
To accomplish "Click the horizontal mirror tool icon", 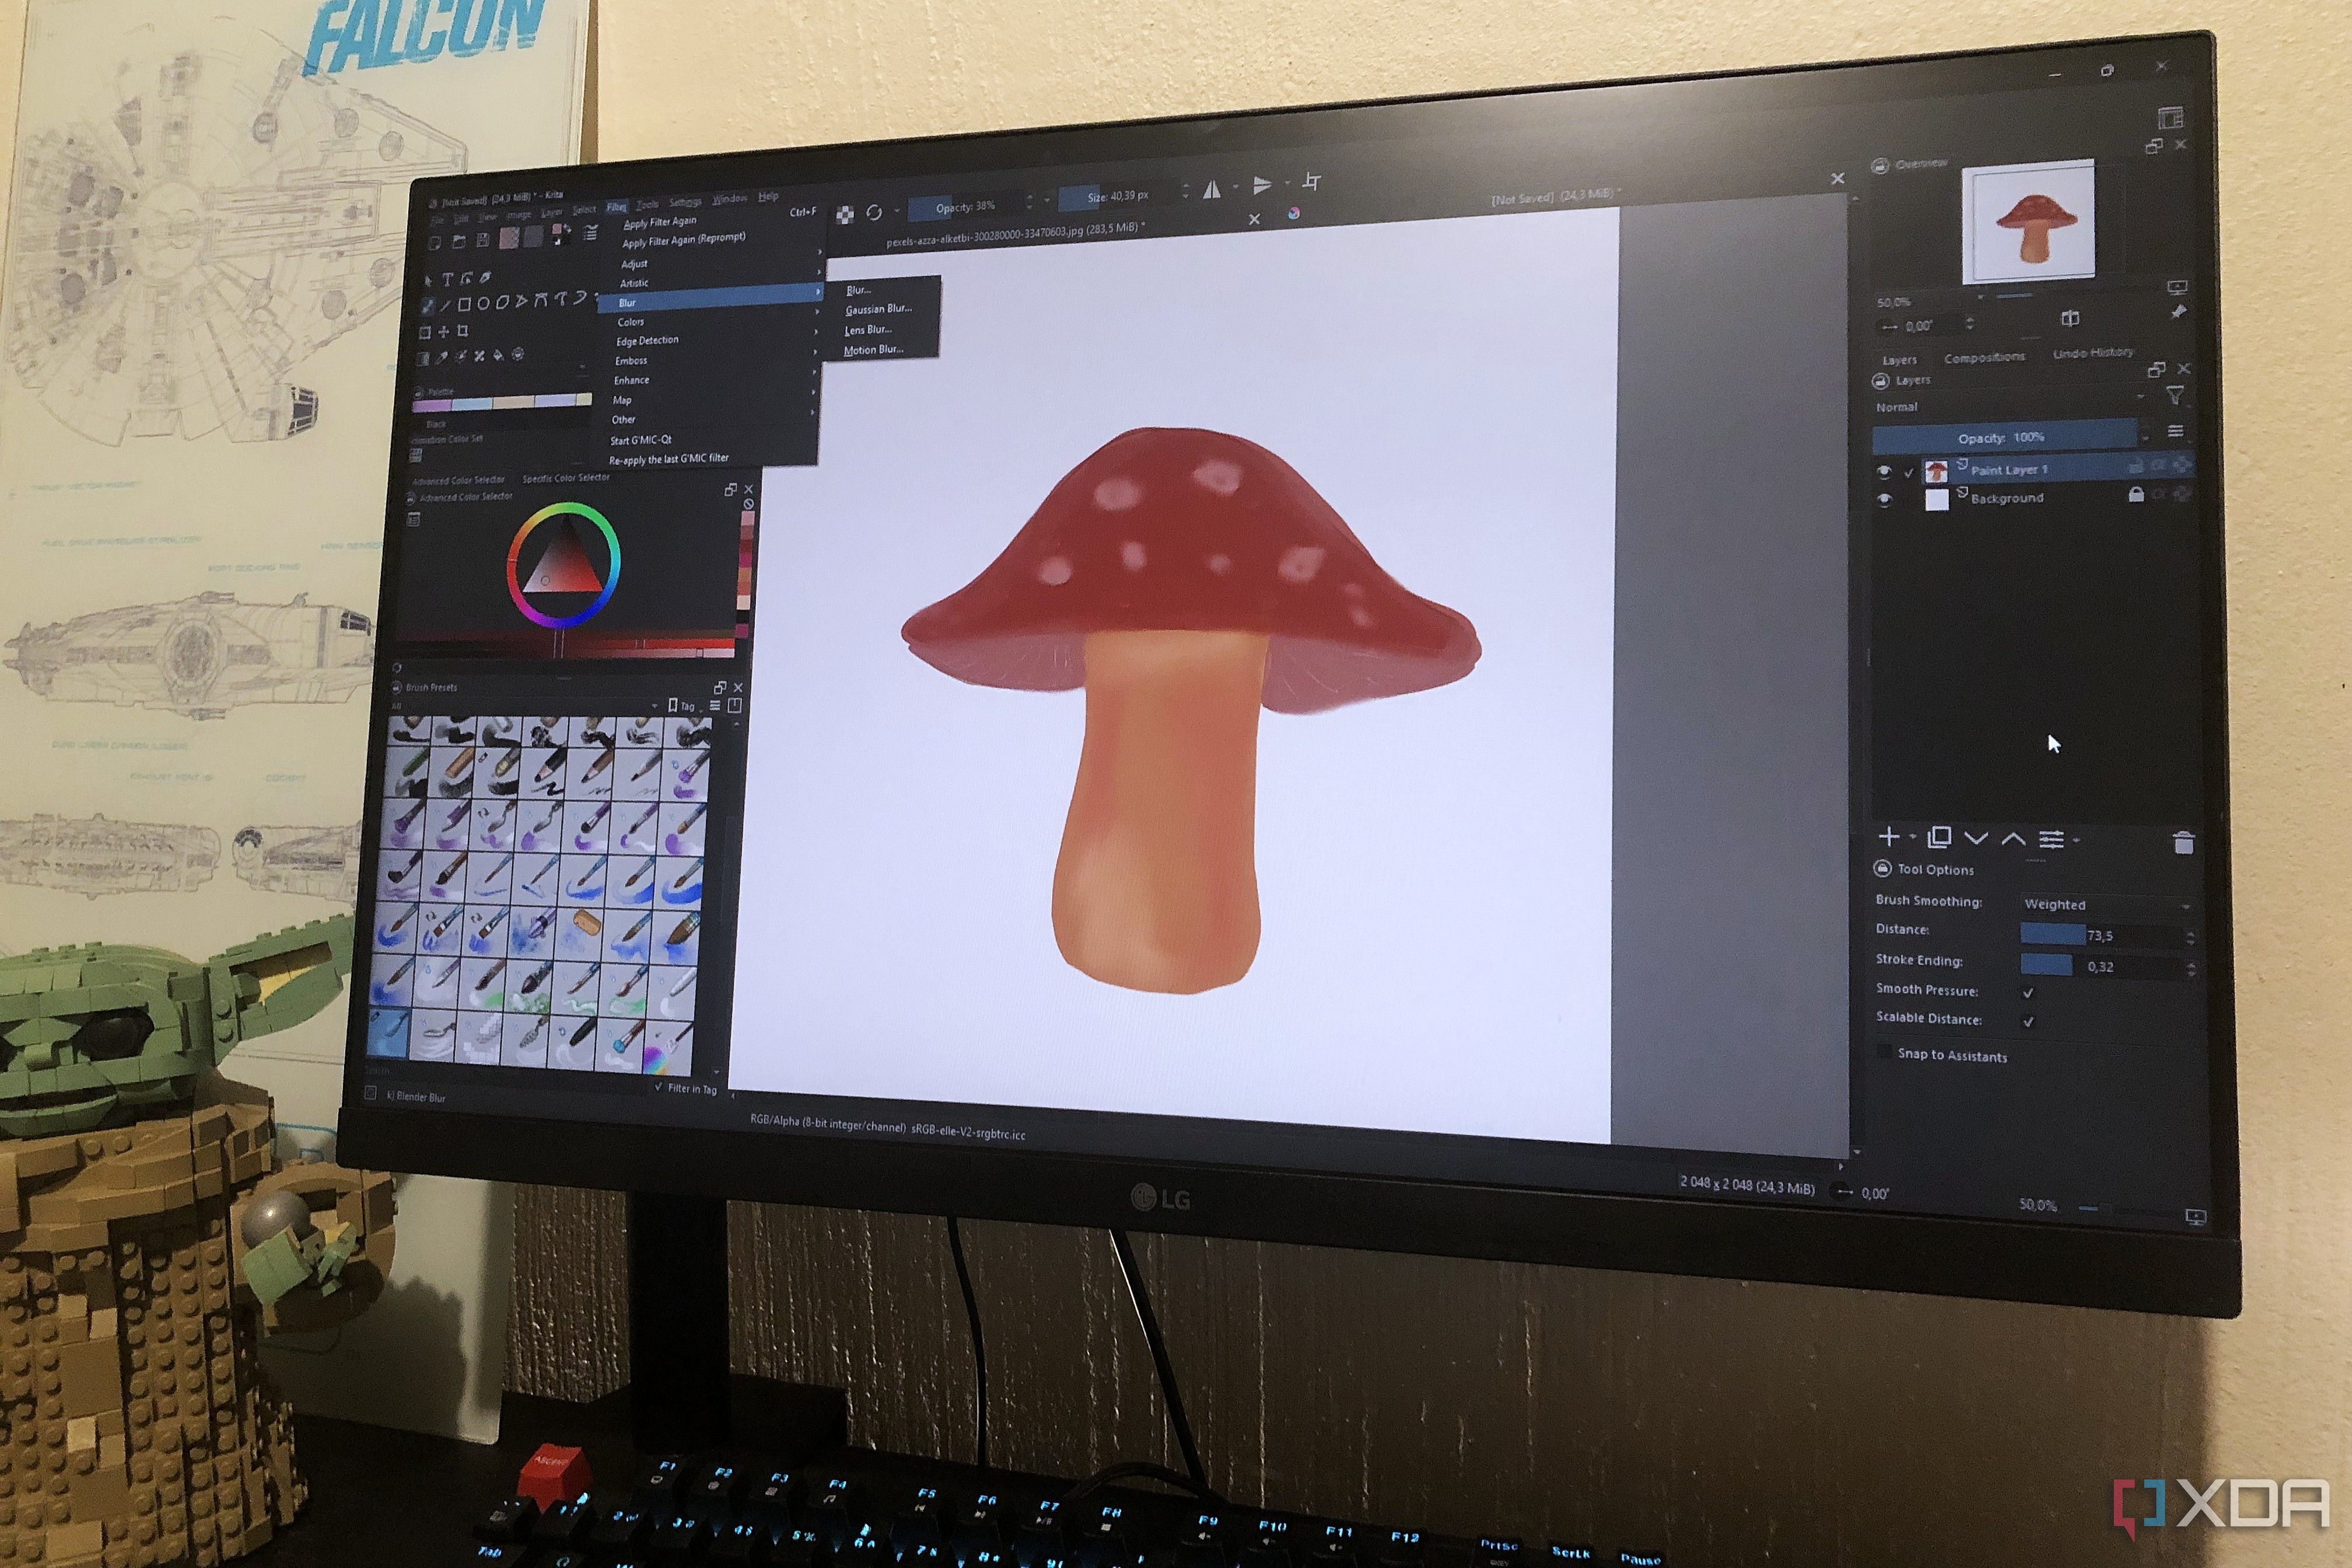I will click(1212, 189).
